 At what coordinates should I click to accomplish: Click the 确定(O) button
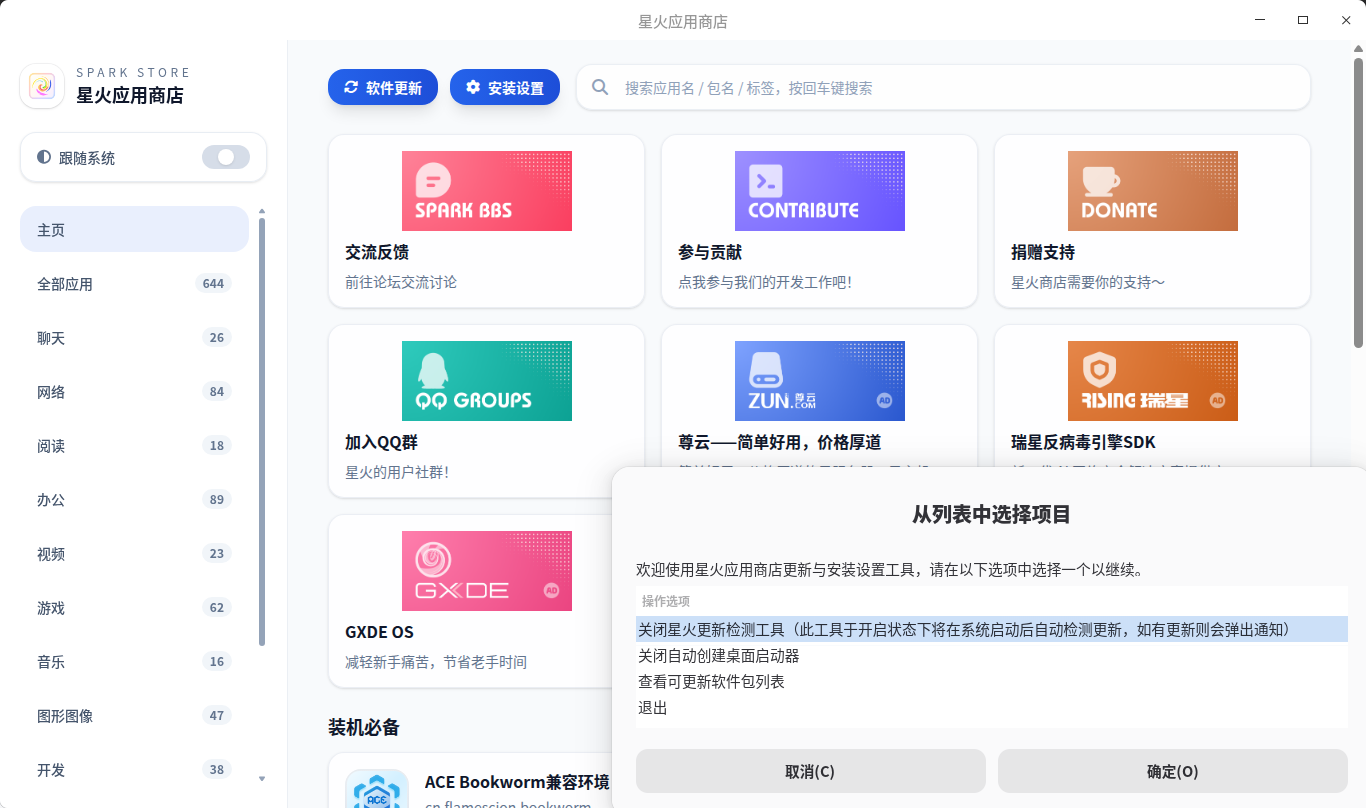[1172, 771]
